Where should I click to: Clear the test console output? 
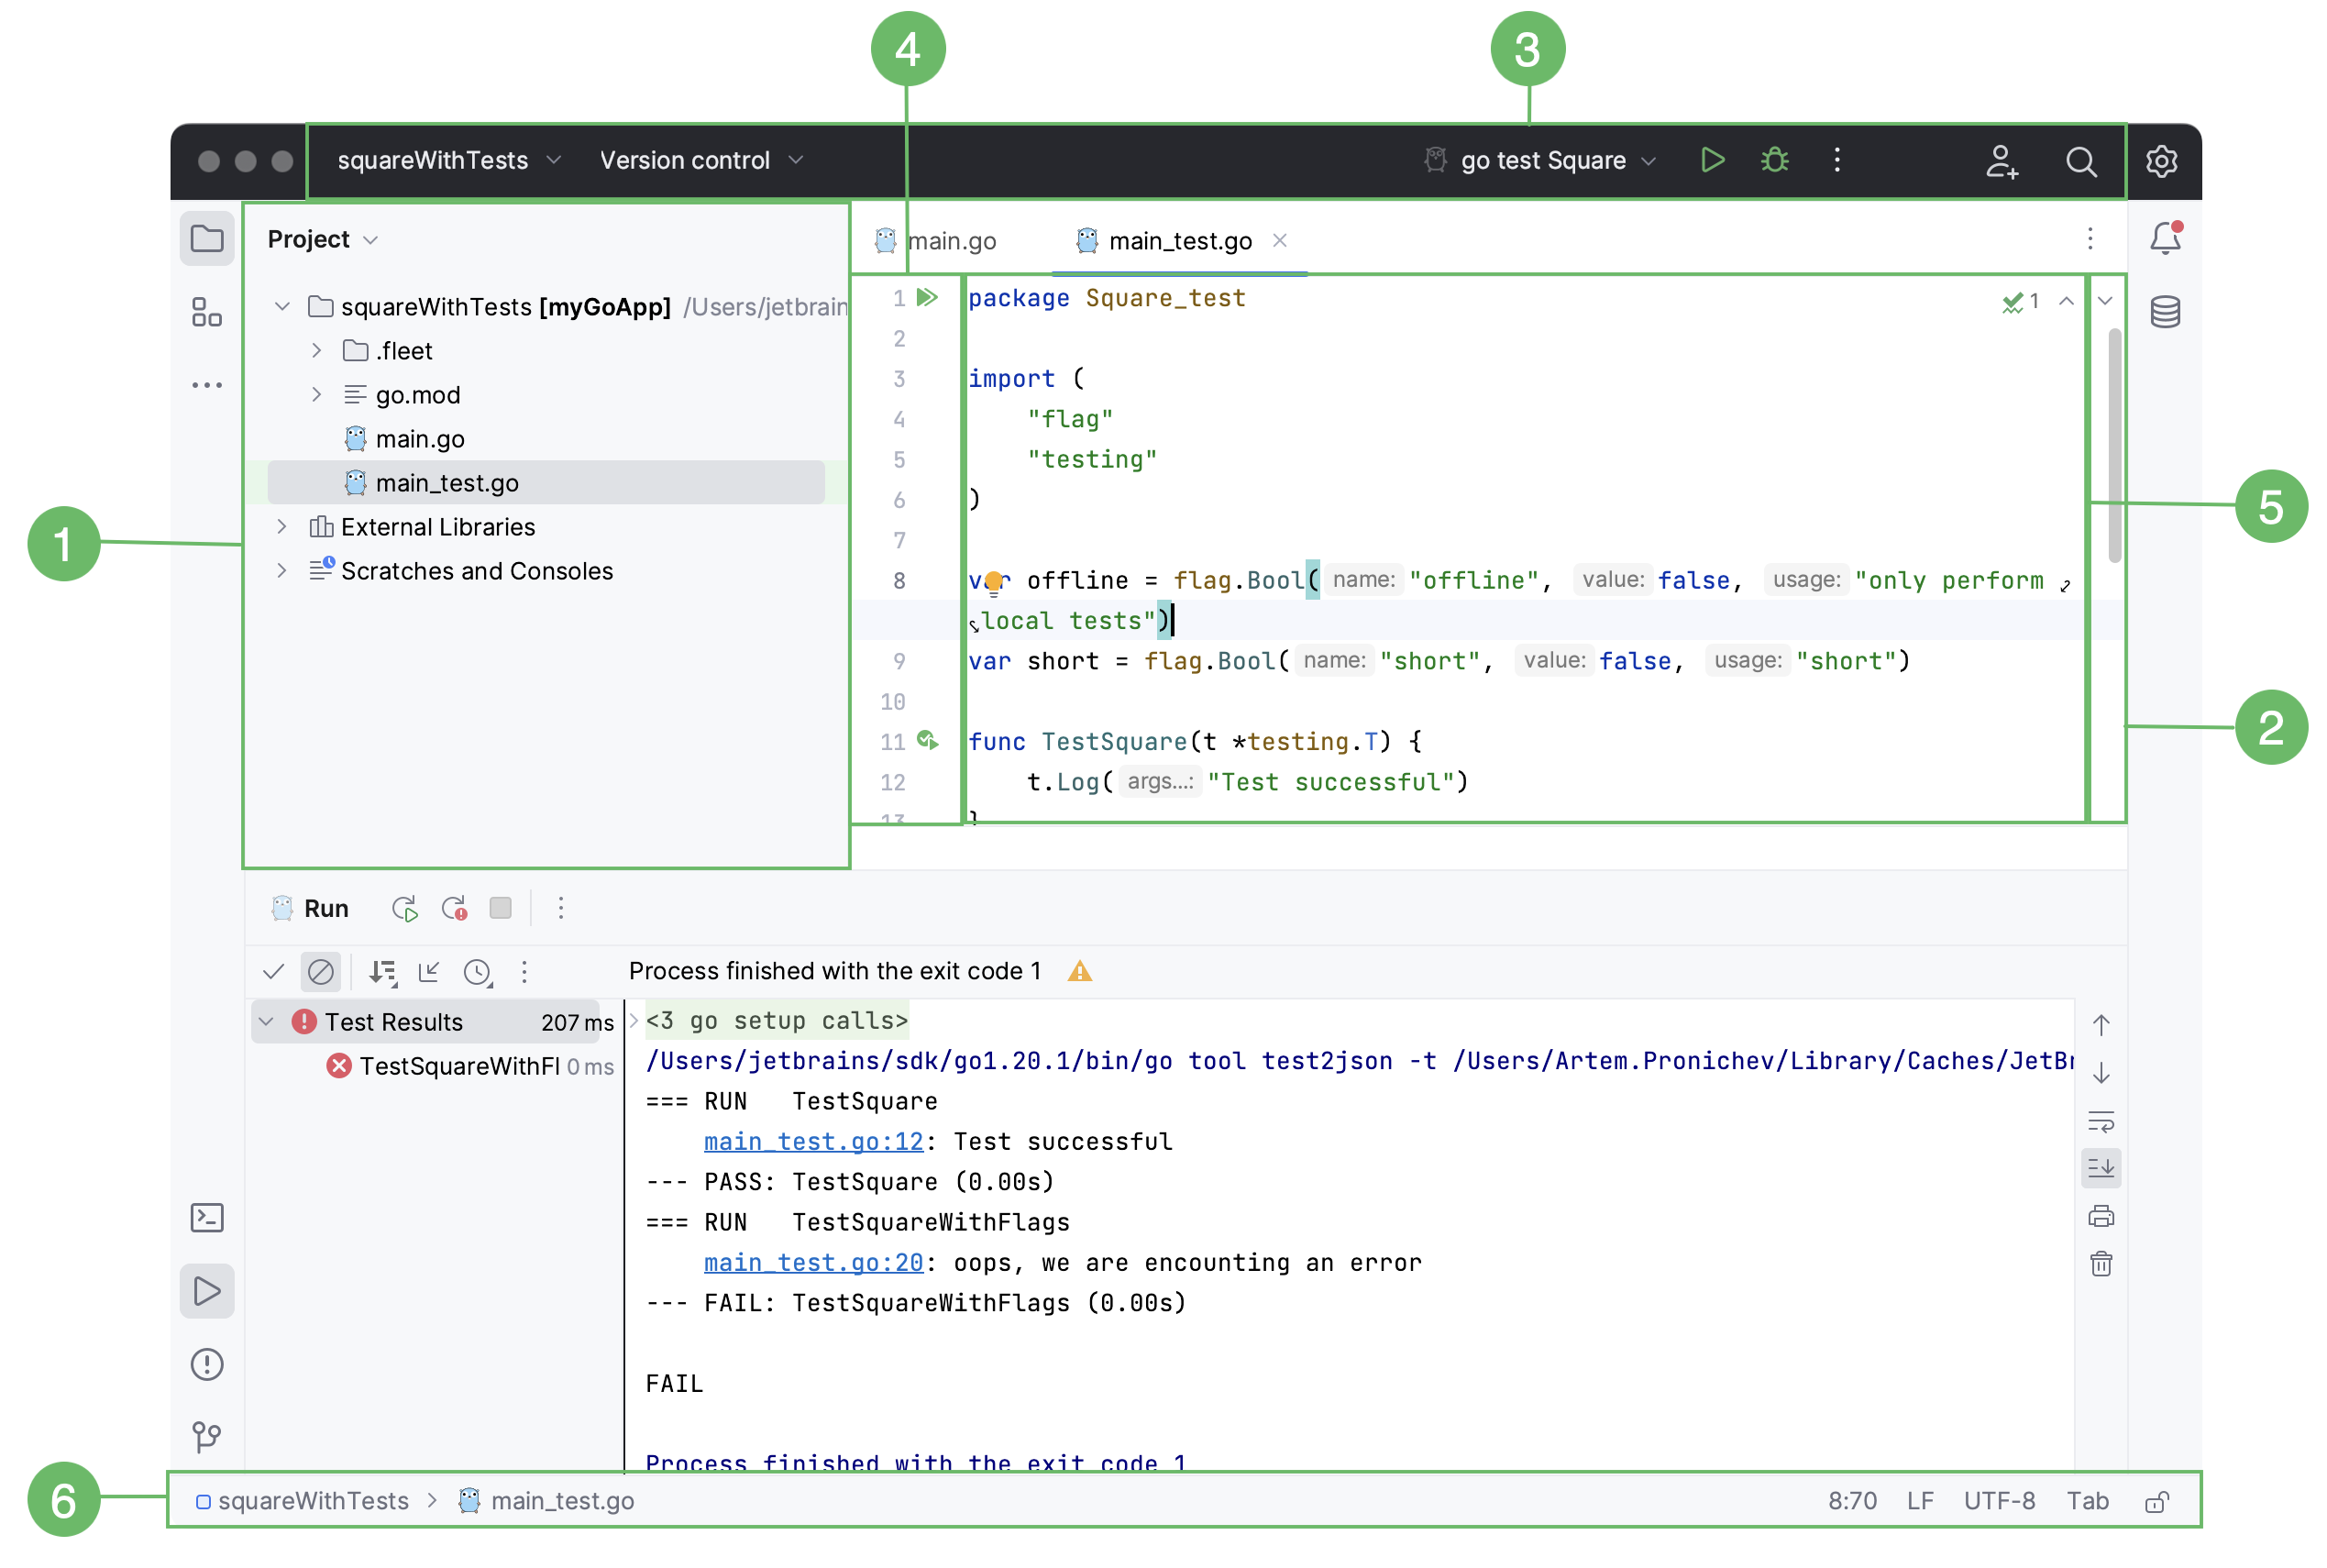(x=2102, y=1264)
